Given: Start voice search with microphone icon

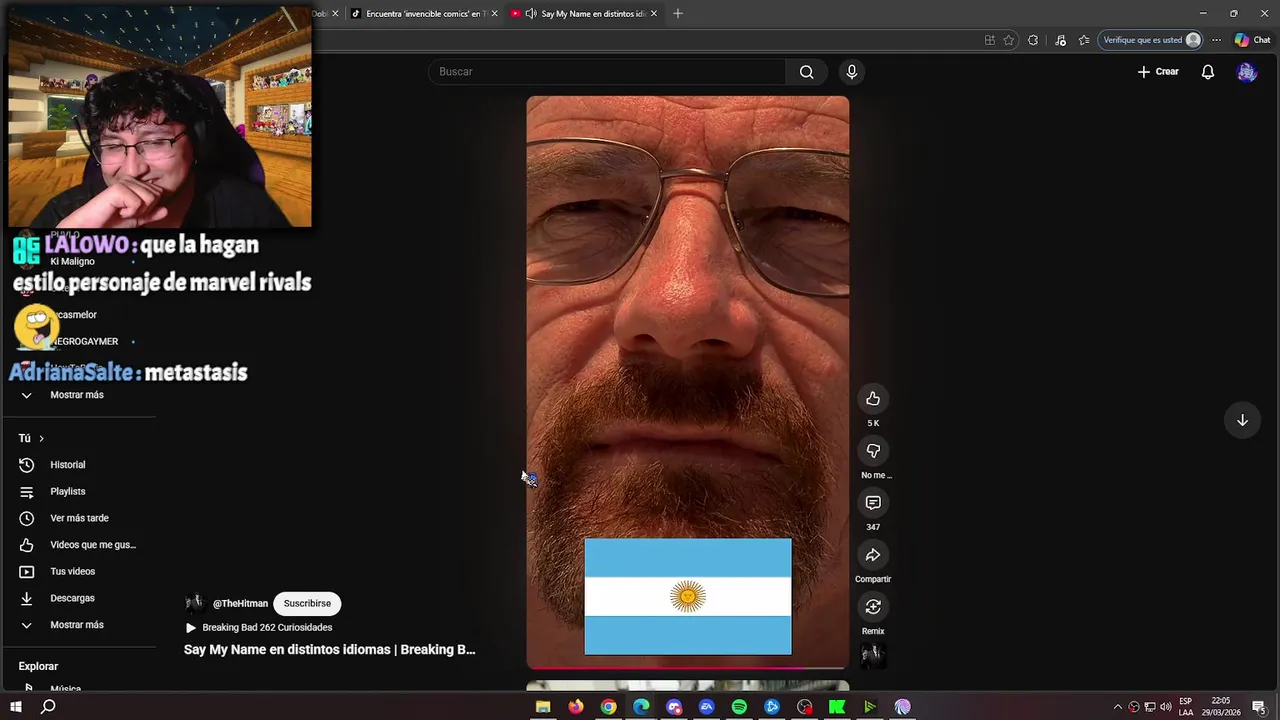Looking at the screenshot, I should click(852, 72).
